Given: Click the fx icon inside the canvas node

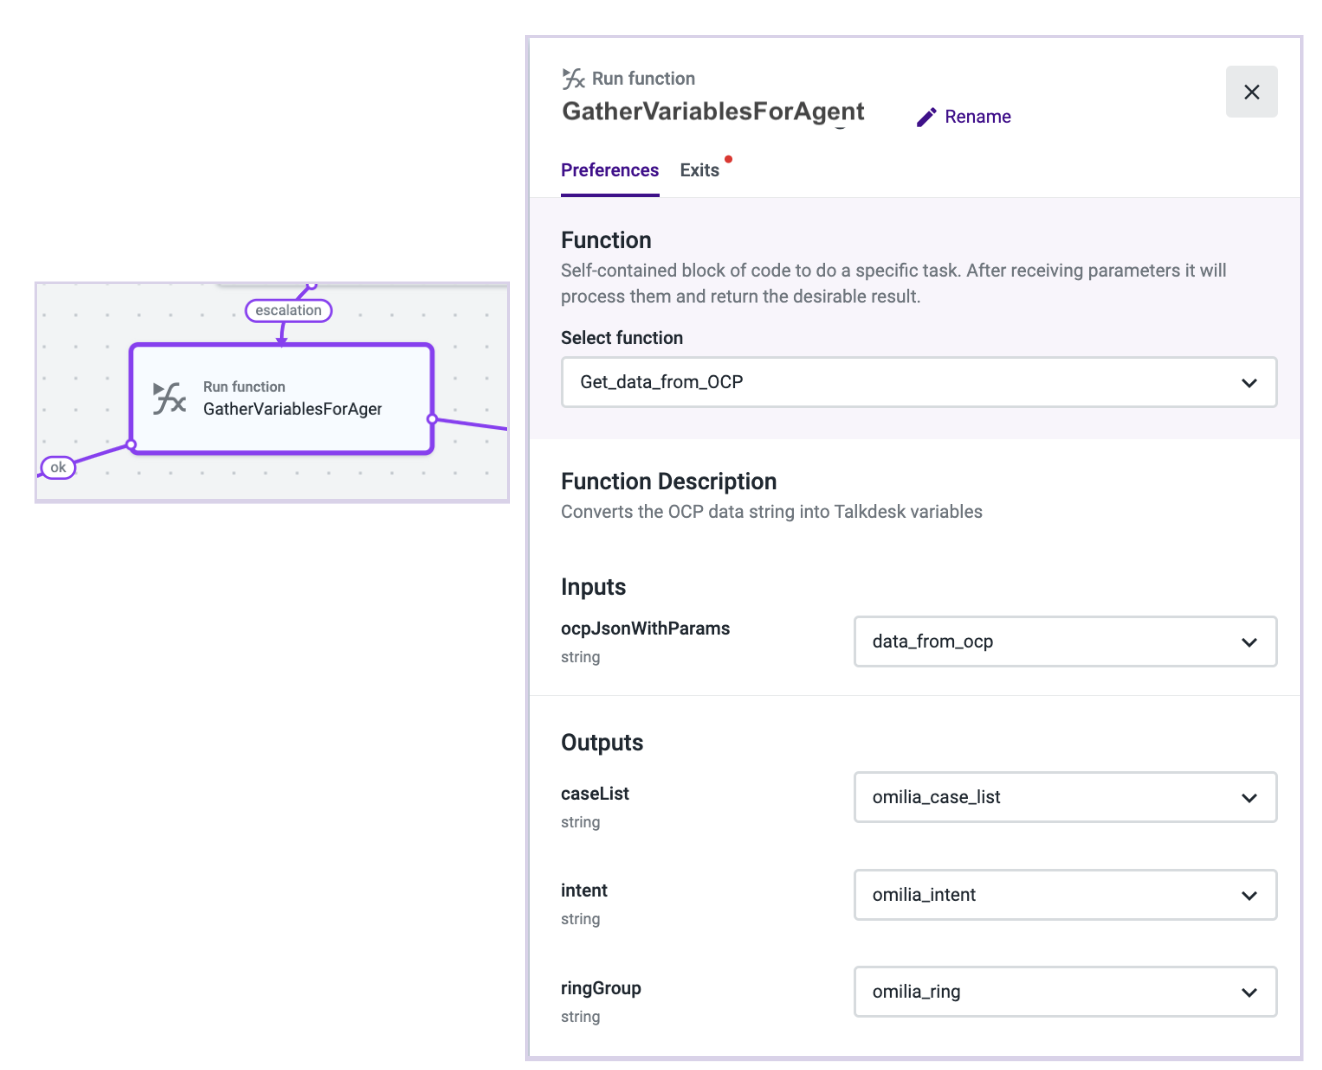Looking at the screenshot, I should [x=169, y=398].
